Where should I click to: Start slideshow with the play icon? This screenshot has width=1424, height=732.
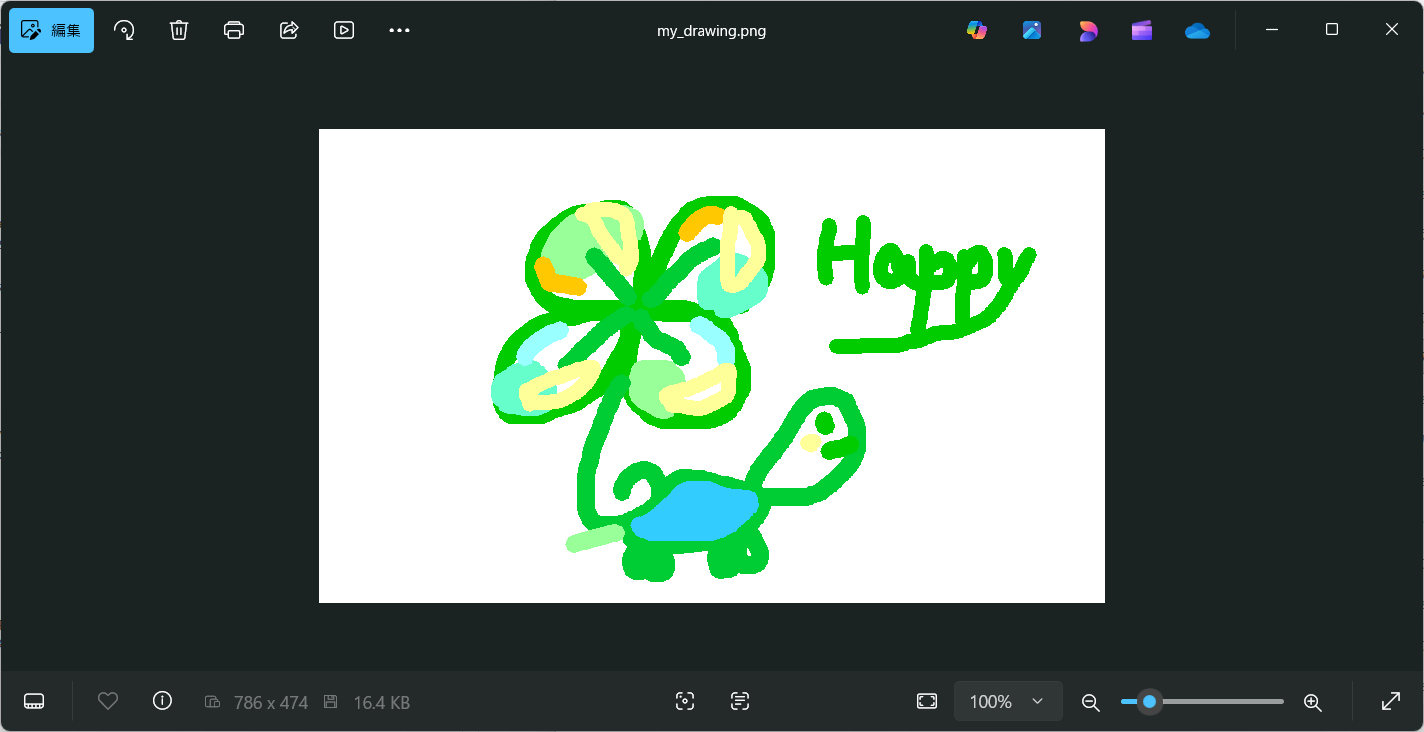point(344,30)
